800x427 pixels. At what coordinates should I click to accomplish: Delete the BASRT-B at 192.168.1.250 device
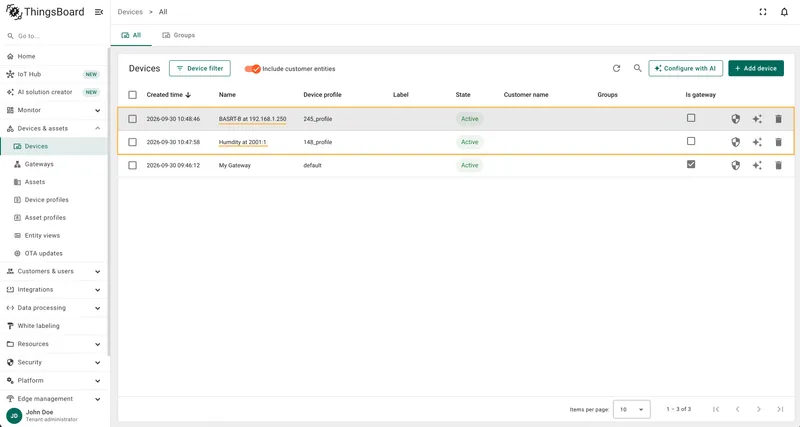coord(778,119)
